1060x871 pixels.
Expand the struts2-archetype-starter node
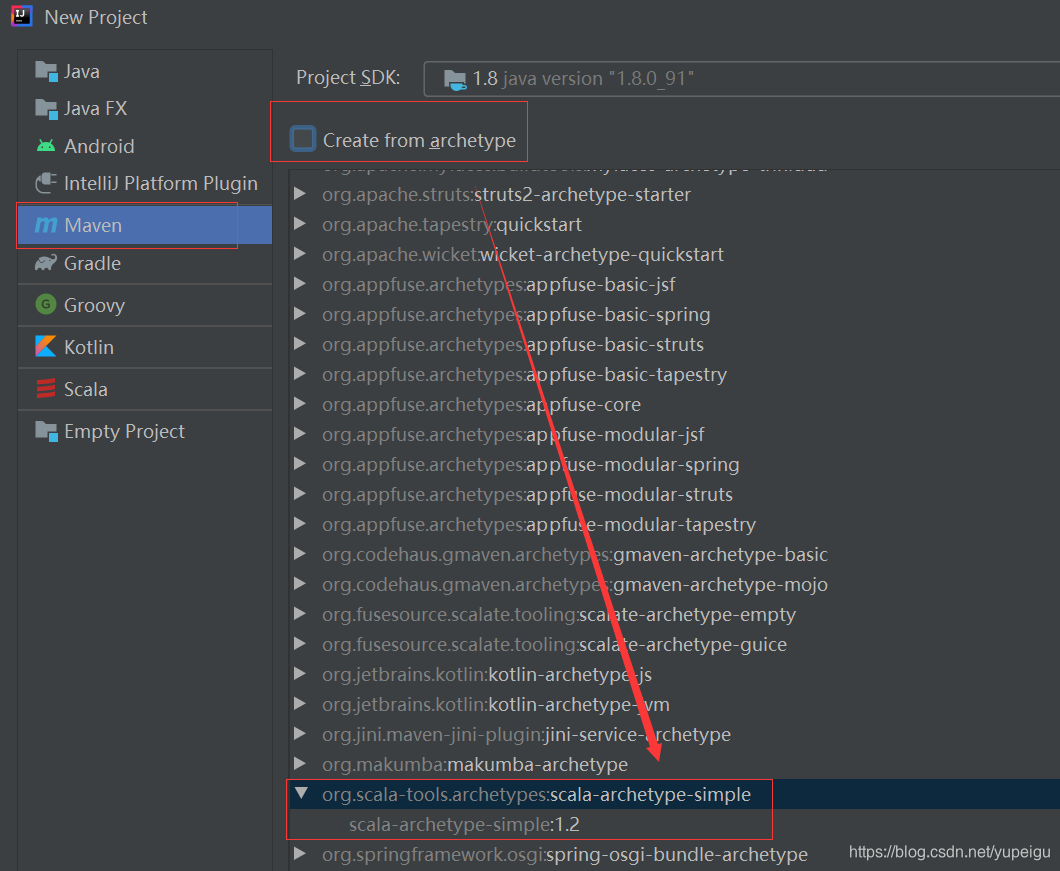click(300, 194)
